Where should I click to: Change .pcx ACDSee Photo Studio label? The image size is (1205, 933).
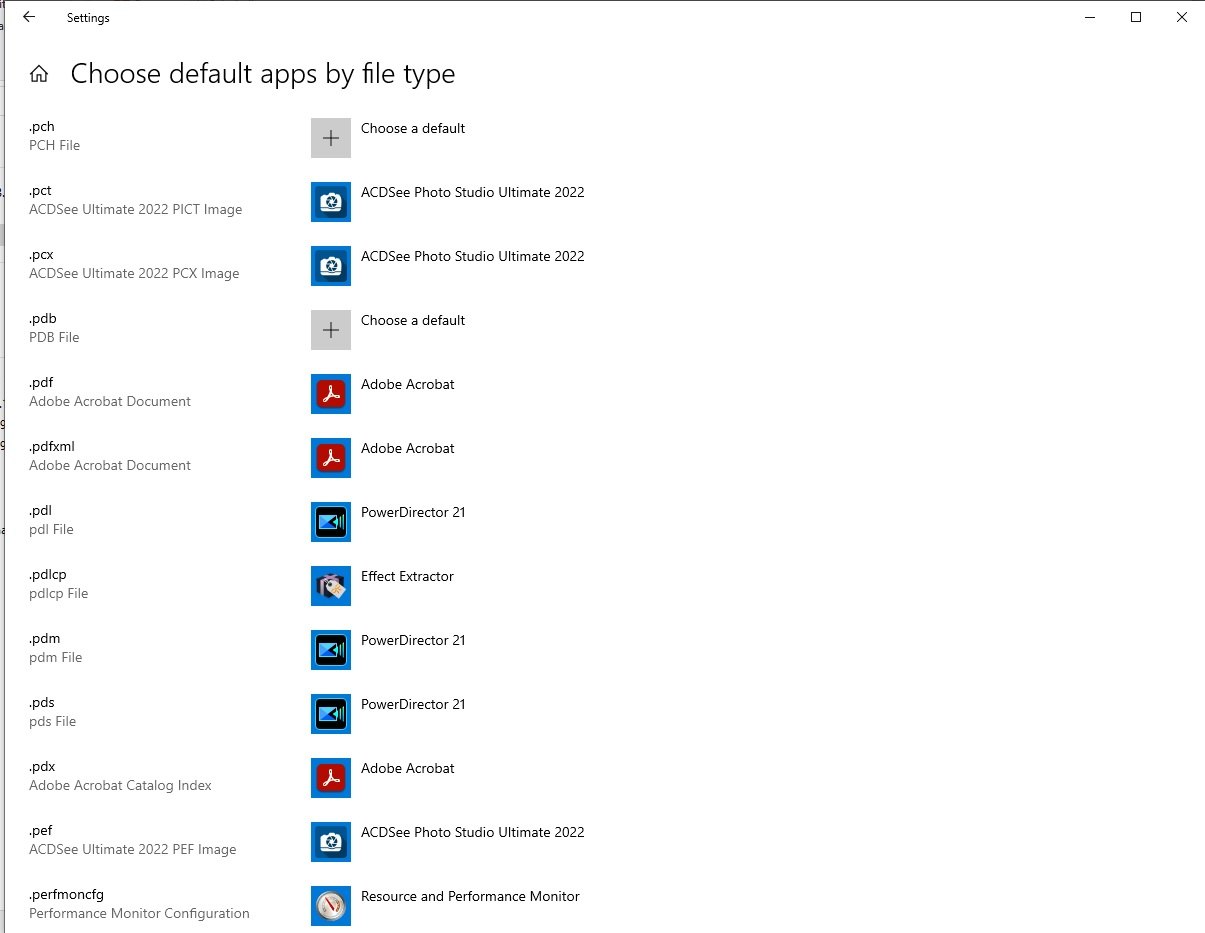point(473,256)
